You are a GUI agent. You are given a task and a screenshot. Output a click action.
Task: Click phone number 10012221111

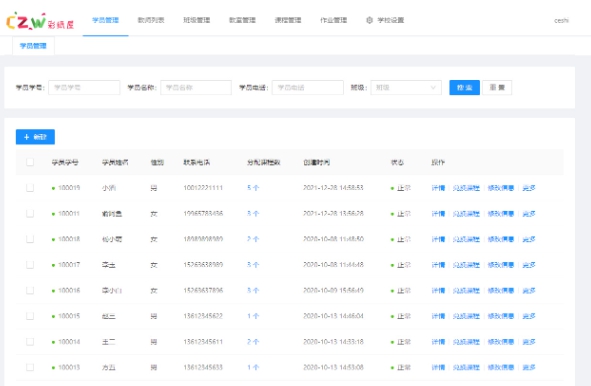pyautogui.click(x=203, y=188)
